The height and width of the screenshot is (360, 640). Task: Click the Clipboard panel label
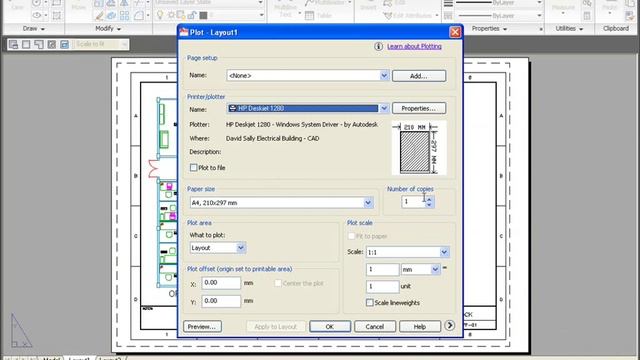click(x=616, y=29)
